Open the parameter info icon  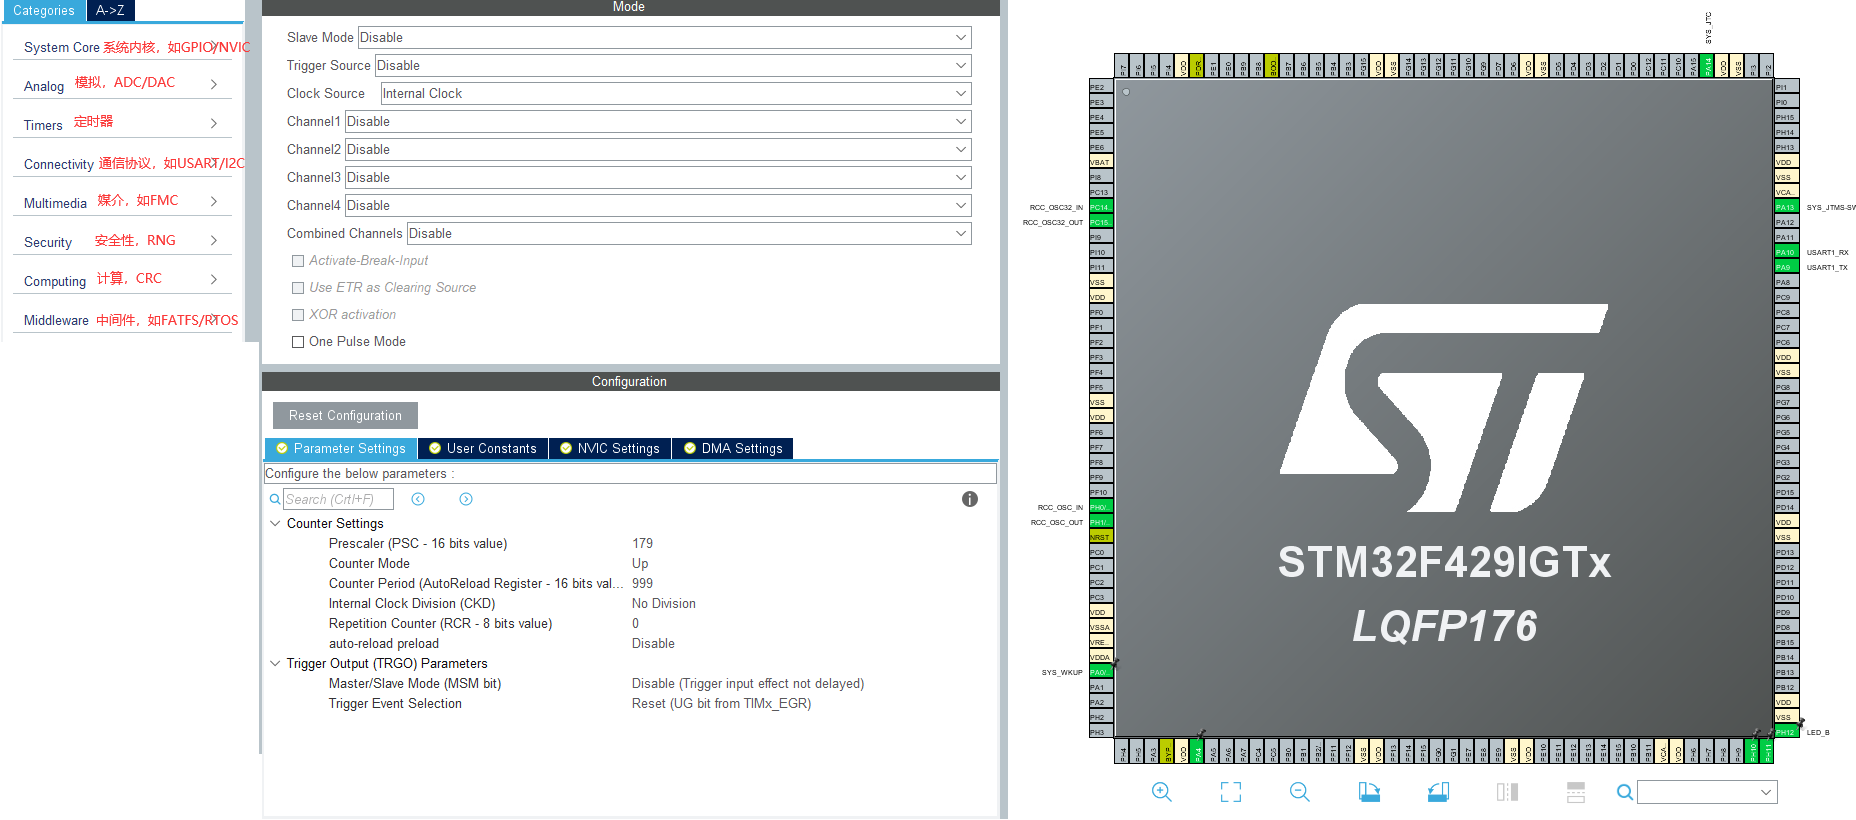click(970, 499)
